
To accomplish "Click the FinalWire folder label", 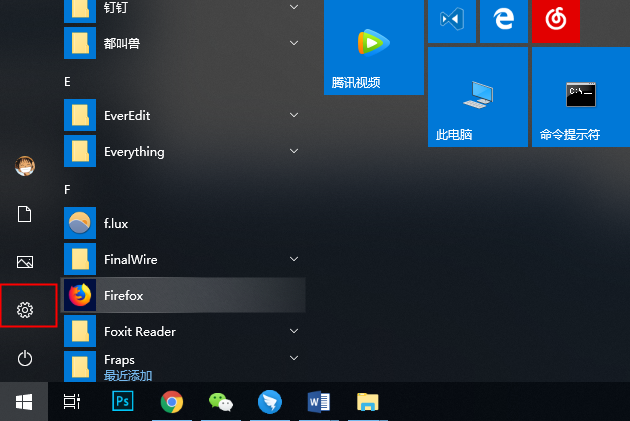I will tap(131, 260).
